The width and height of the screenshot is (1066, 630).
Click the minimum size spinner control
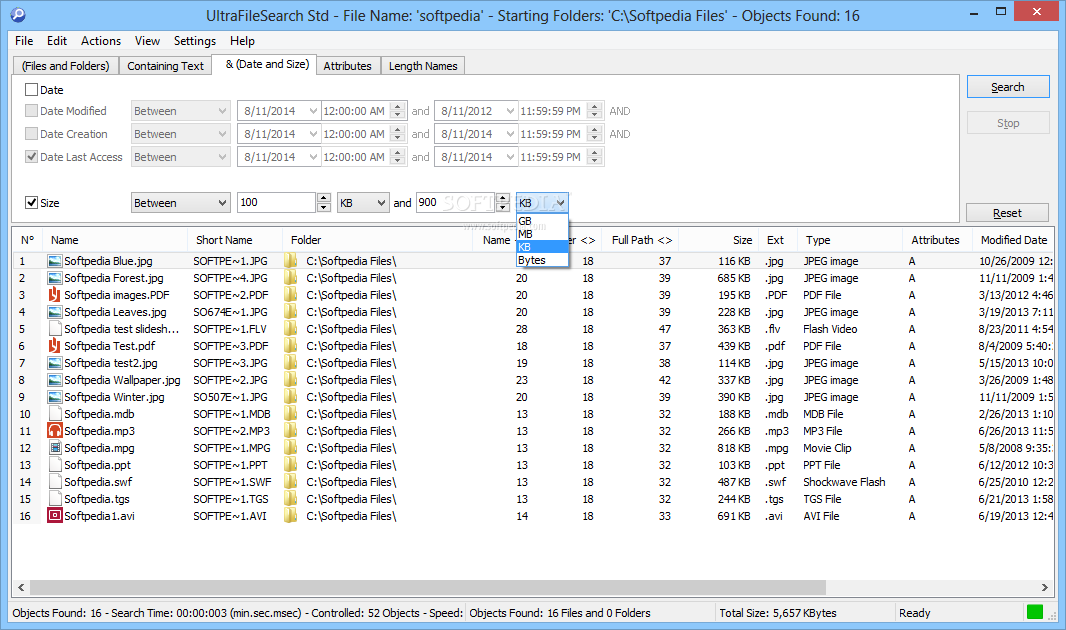point(324,203)
